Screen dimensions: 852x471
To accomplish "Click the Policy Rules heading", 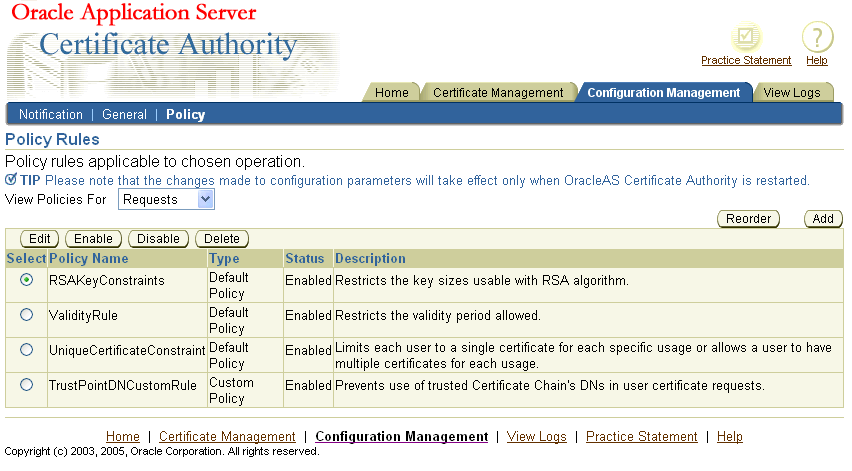I will pos(52,140).
